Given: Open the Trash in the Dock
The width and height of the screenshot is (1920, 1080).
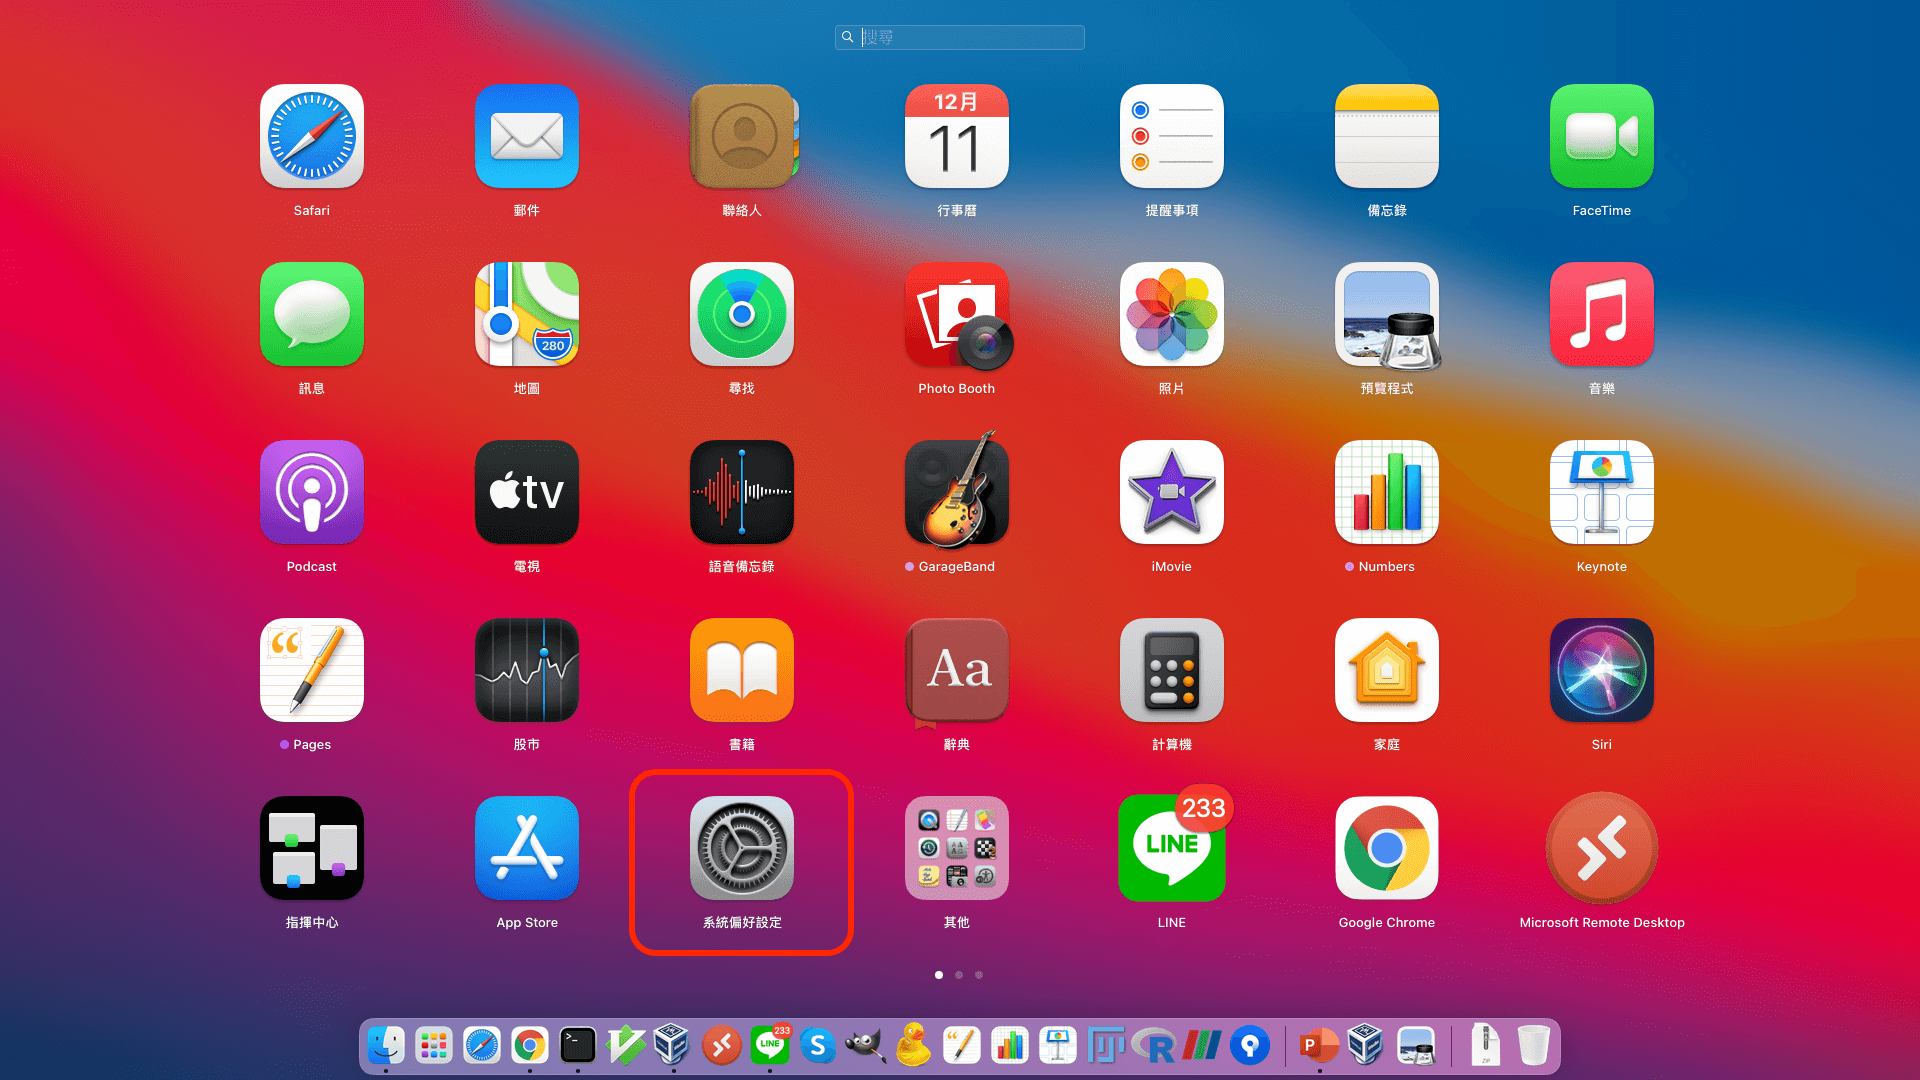Looking at the screenshot, I should pos(1533,1046).
